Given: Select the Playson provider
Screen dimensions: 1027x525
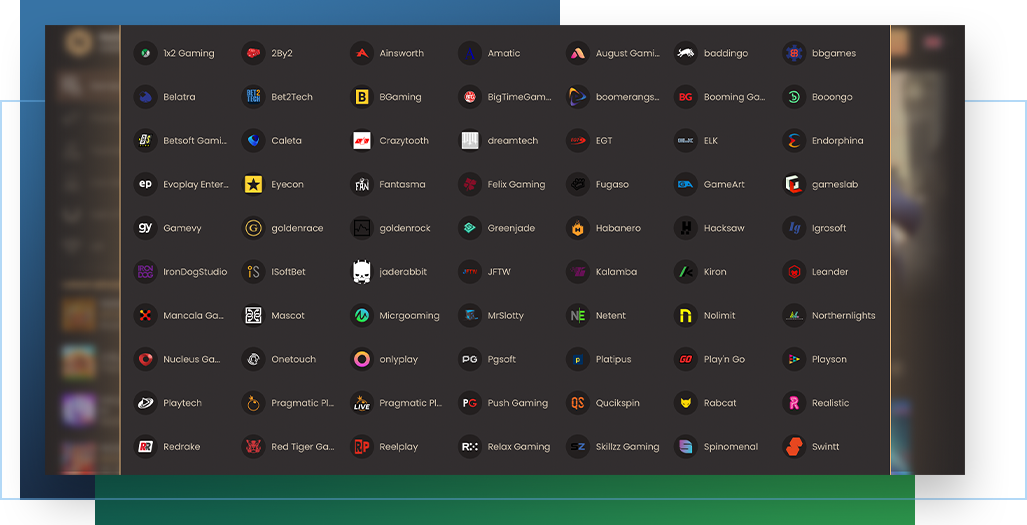Looking at the screenshot, I should click(x=815, y=359).
